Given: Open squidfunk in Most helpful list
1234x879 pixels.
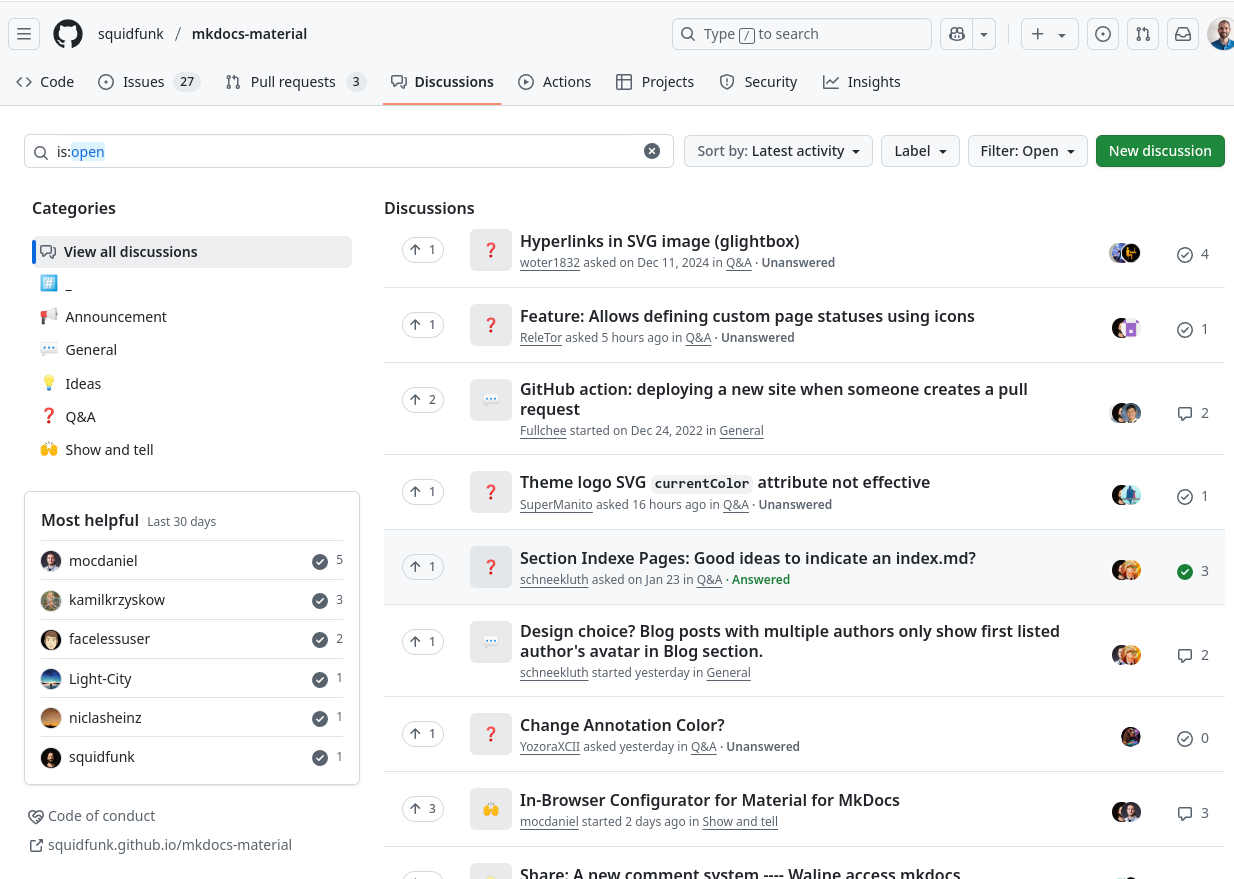Looking at the screenshot, I should point(102,757).
